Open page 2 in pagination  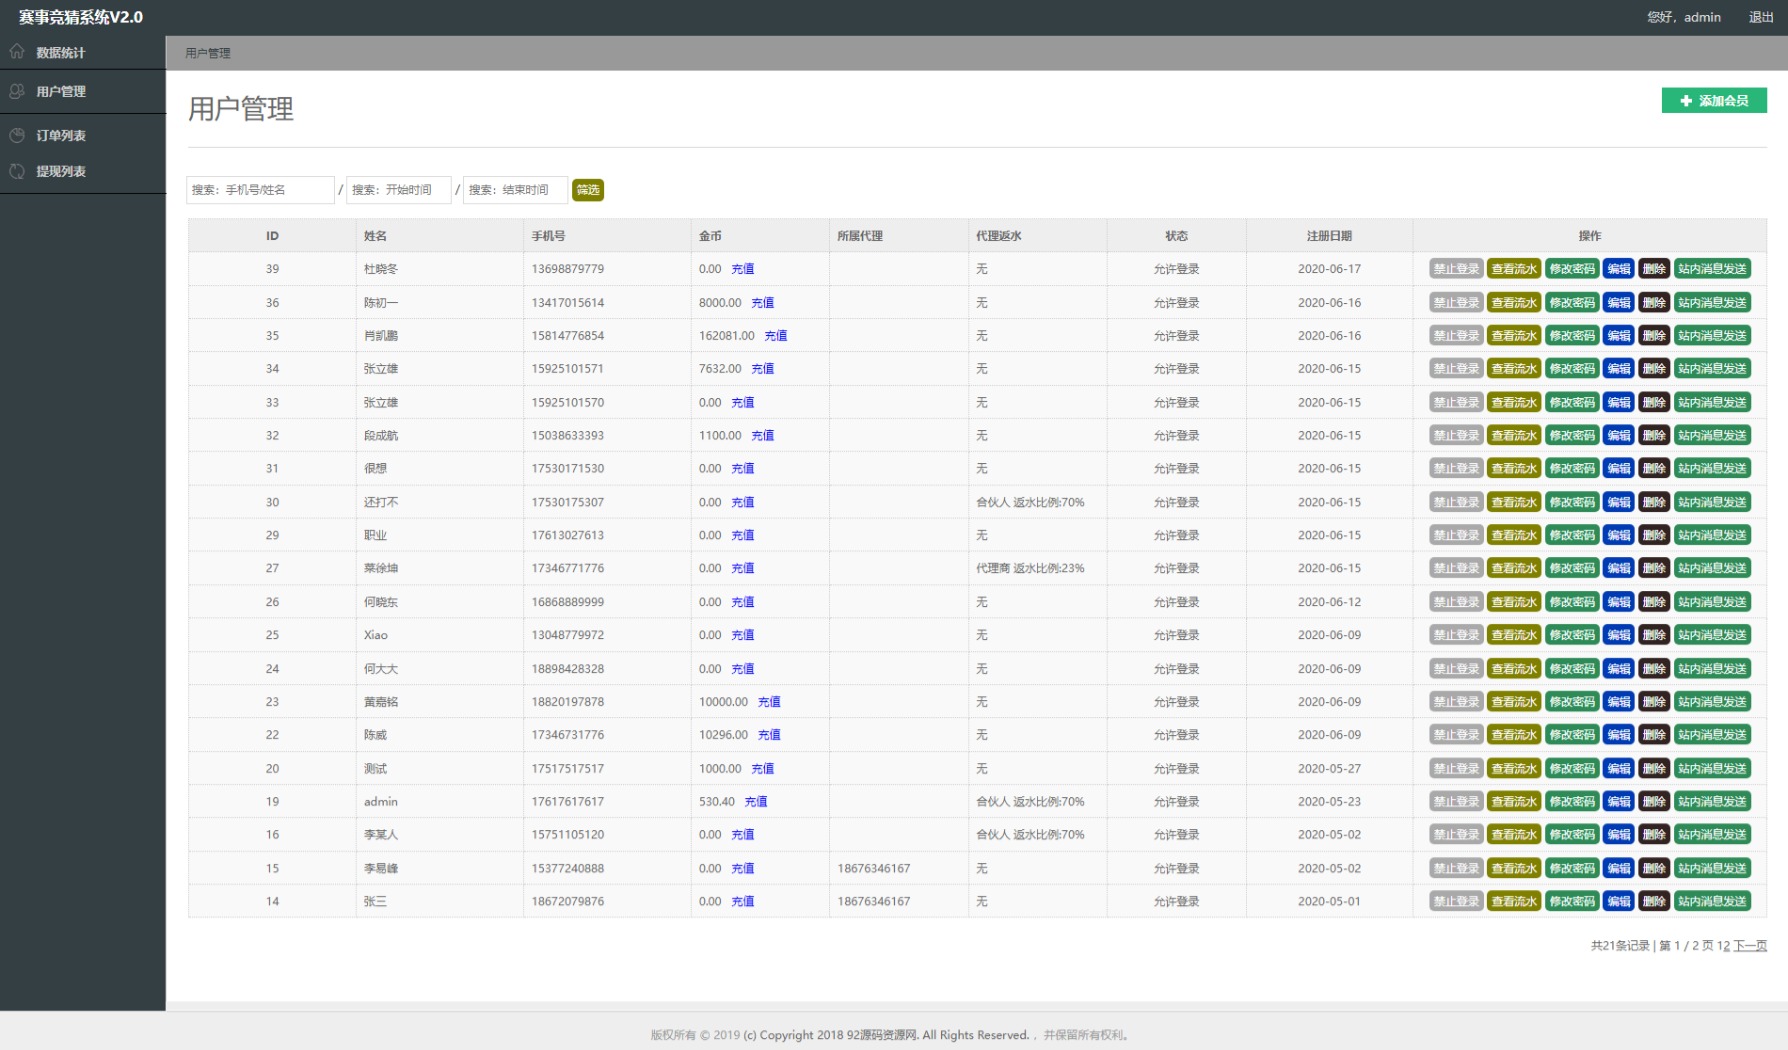1727,946
